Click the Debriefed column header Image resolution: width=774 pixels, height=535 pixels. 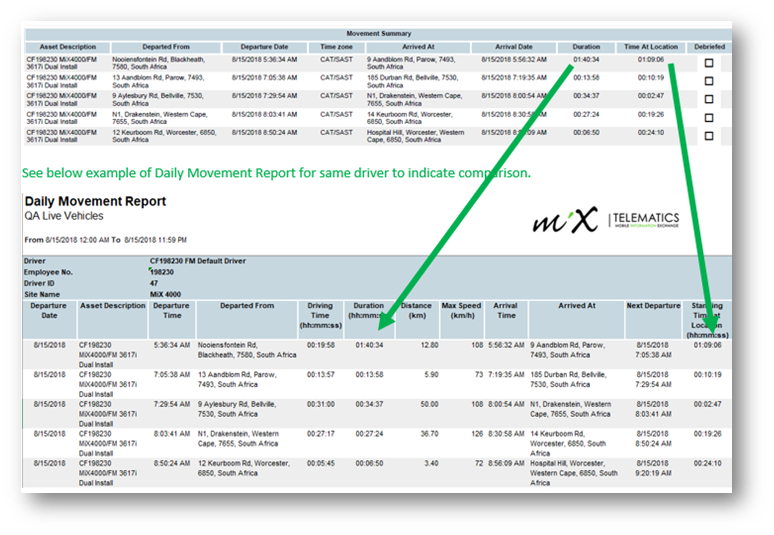click(x=709, y=47)
